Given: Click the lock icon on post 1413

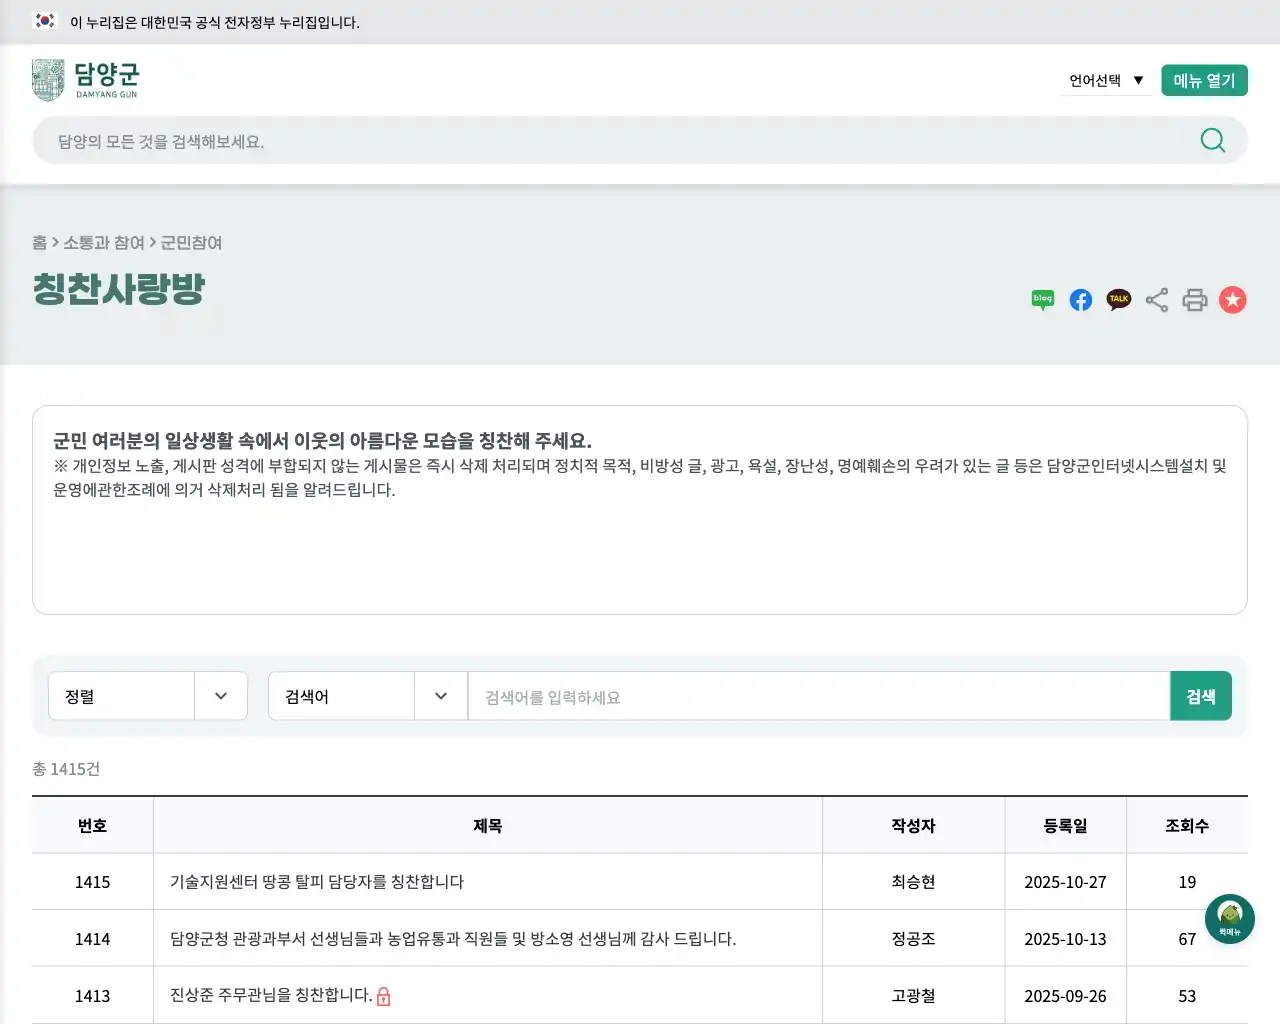Looking at the screenshot, I should pos(384,996).
